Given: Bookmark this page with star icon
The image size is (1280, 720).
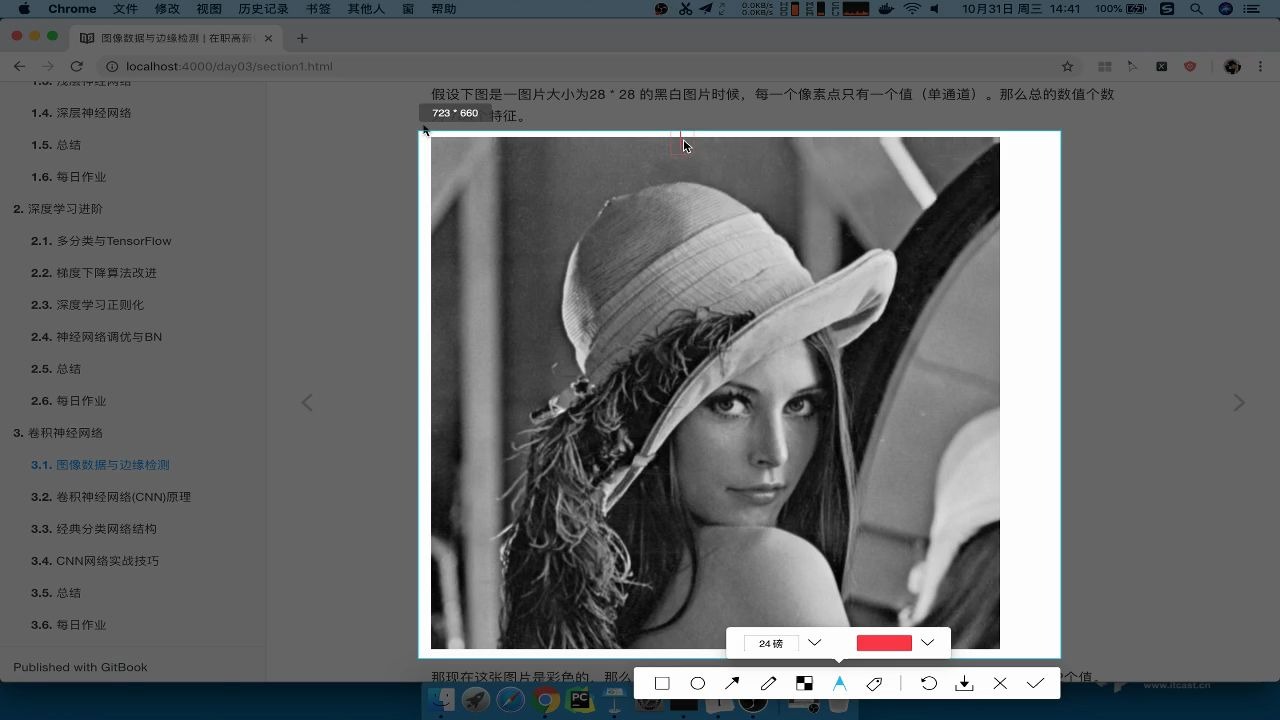Looking at the screenshot, I should (x=1067, y=67).
